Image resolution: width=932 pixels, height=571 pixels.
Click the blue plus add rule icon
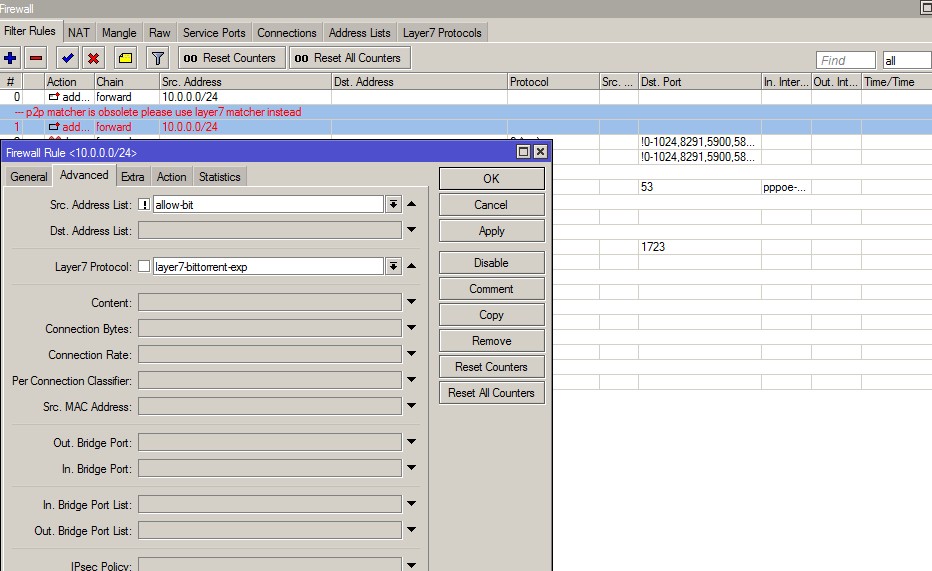[x=11, y=58]
